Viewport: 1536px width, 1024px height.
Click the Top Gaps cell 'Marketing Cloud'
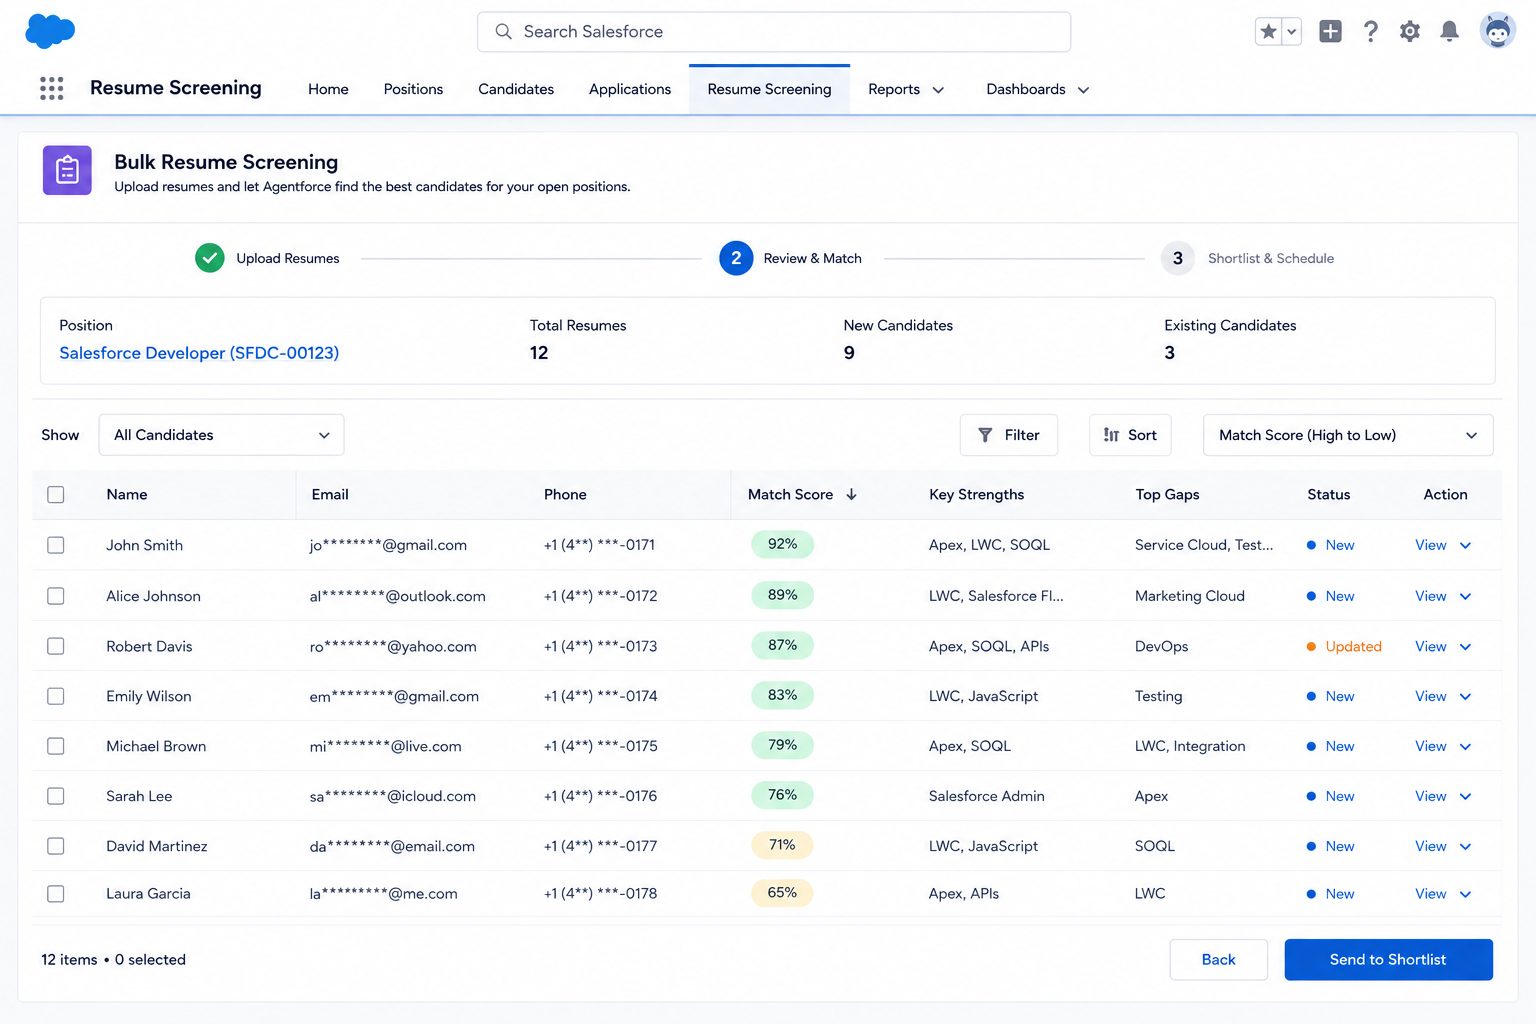pyautogui.click(x=1190, y=596)
